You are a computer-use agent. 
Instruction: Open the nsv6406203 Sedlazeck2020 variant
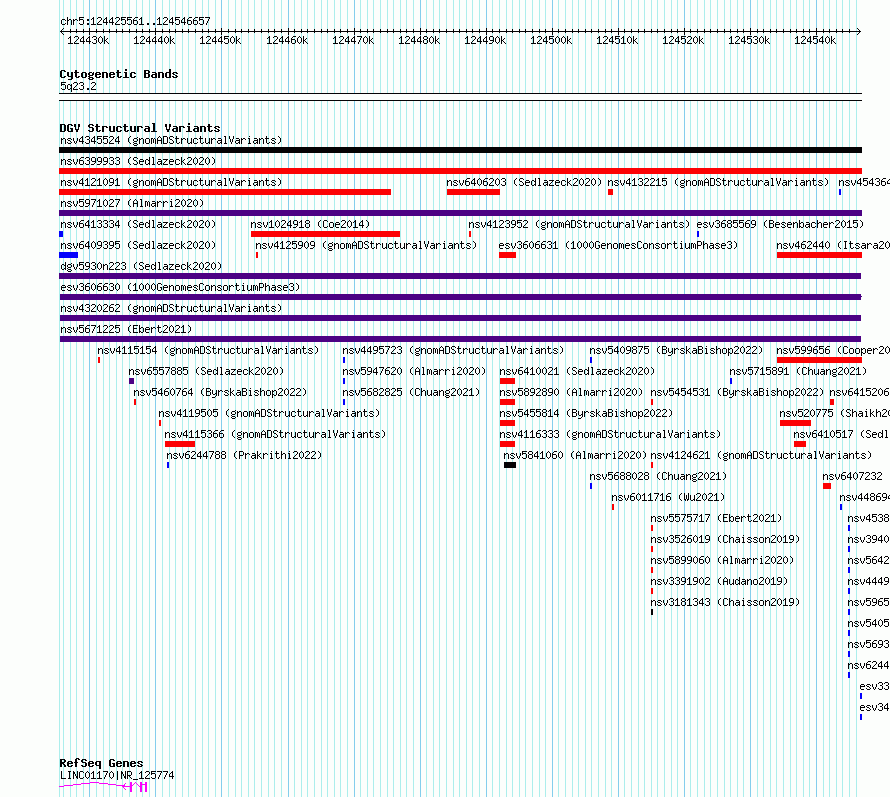(524, 182)
